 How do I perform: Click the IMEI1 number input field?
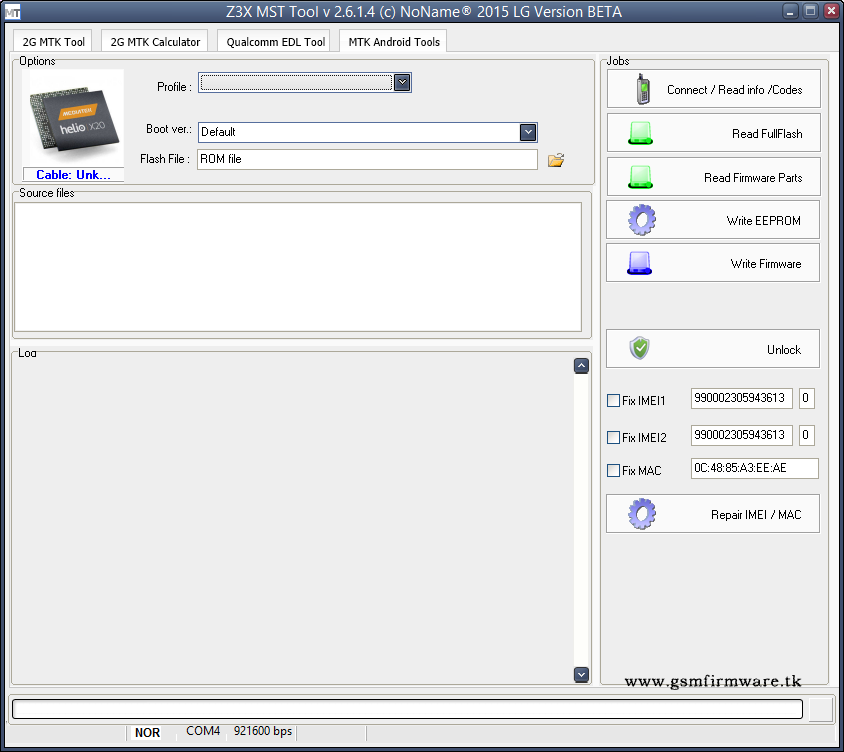point(742,398)
